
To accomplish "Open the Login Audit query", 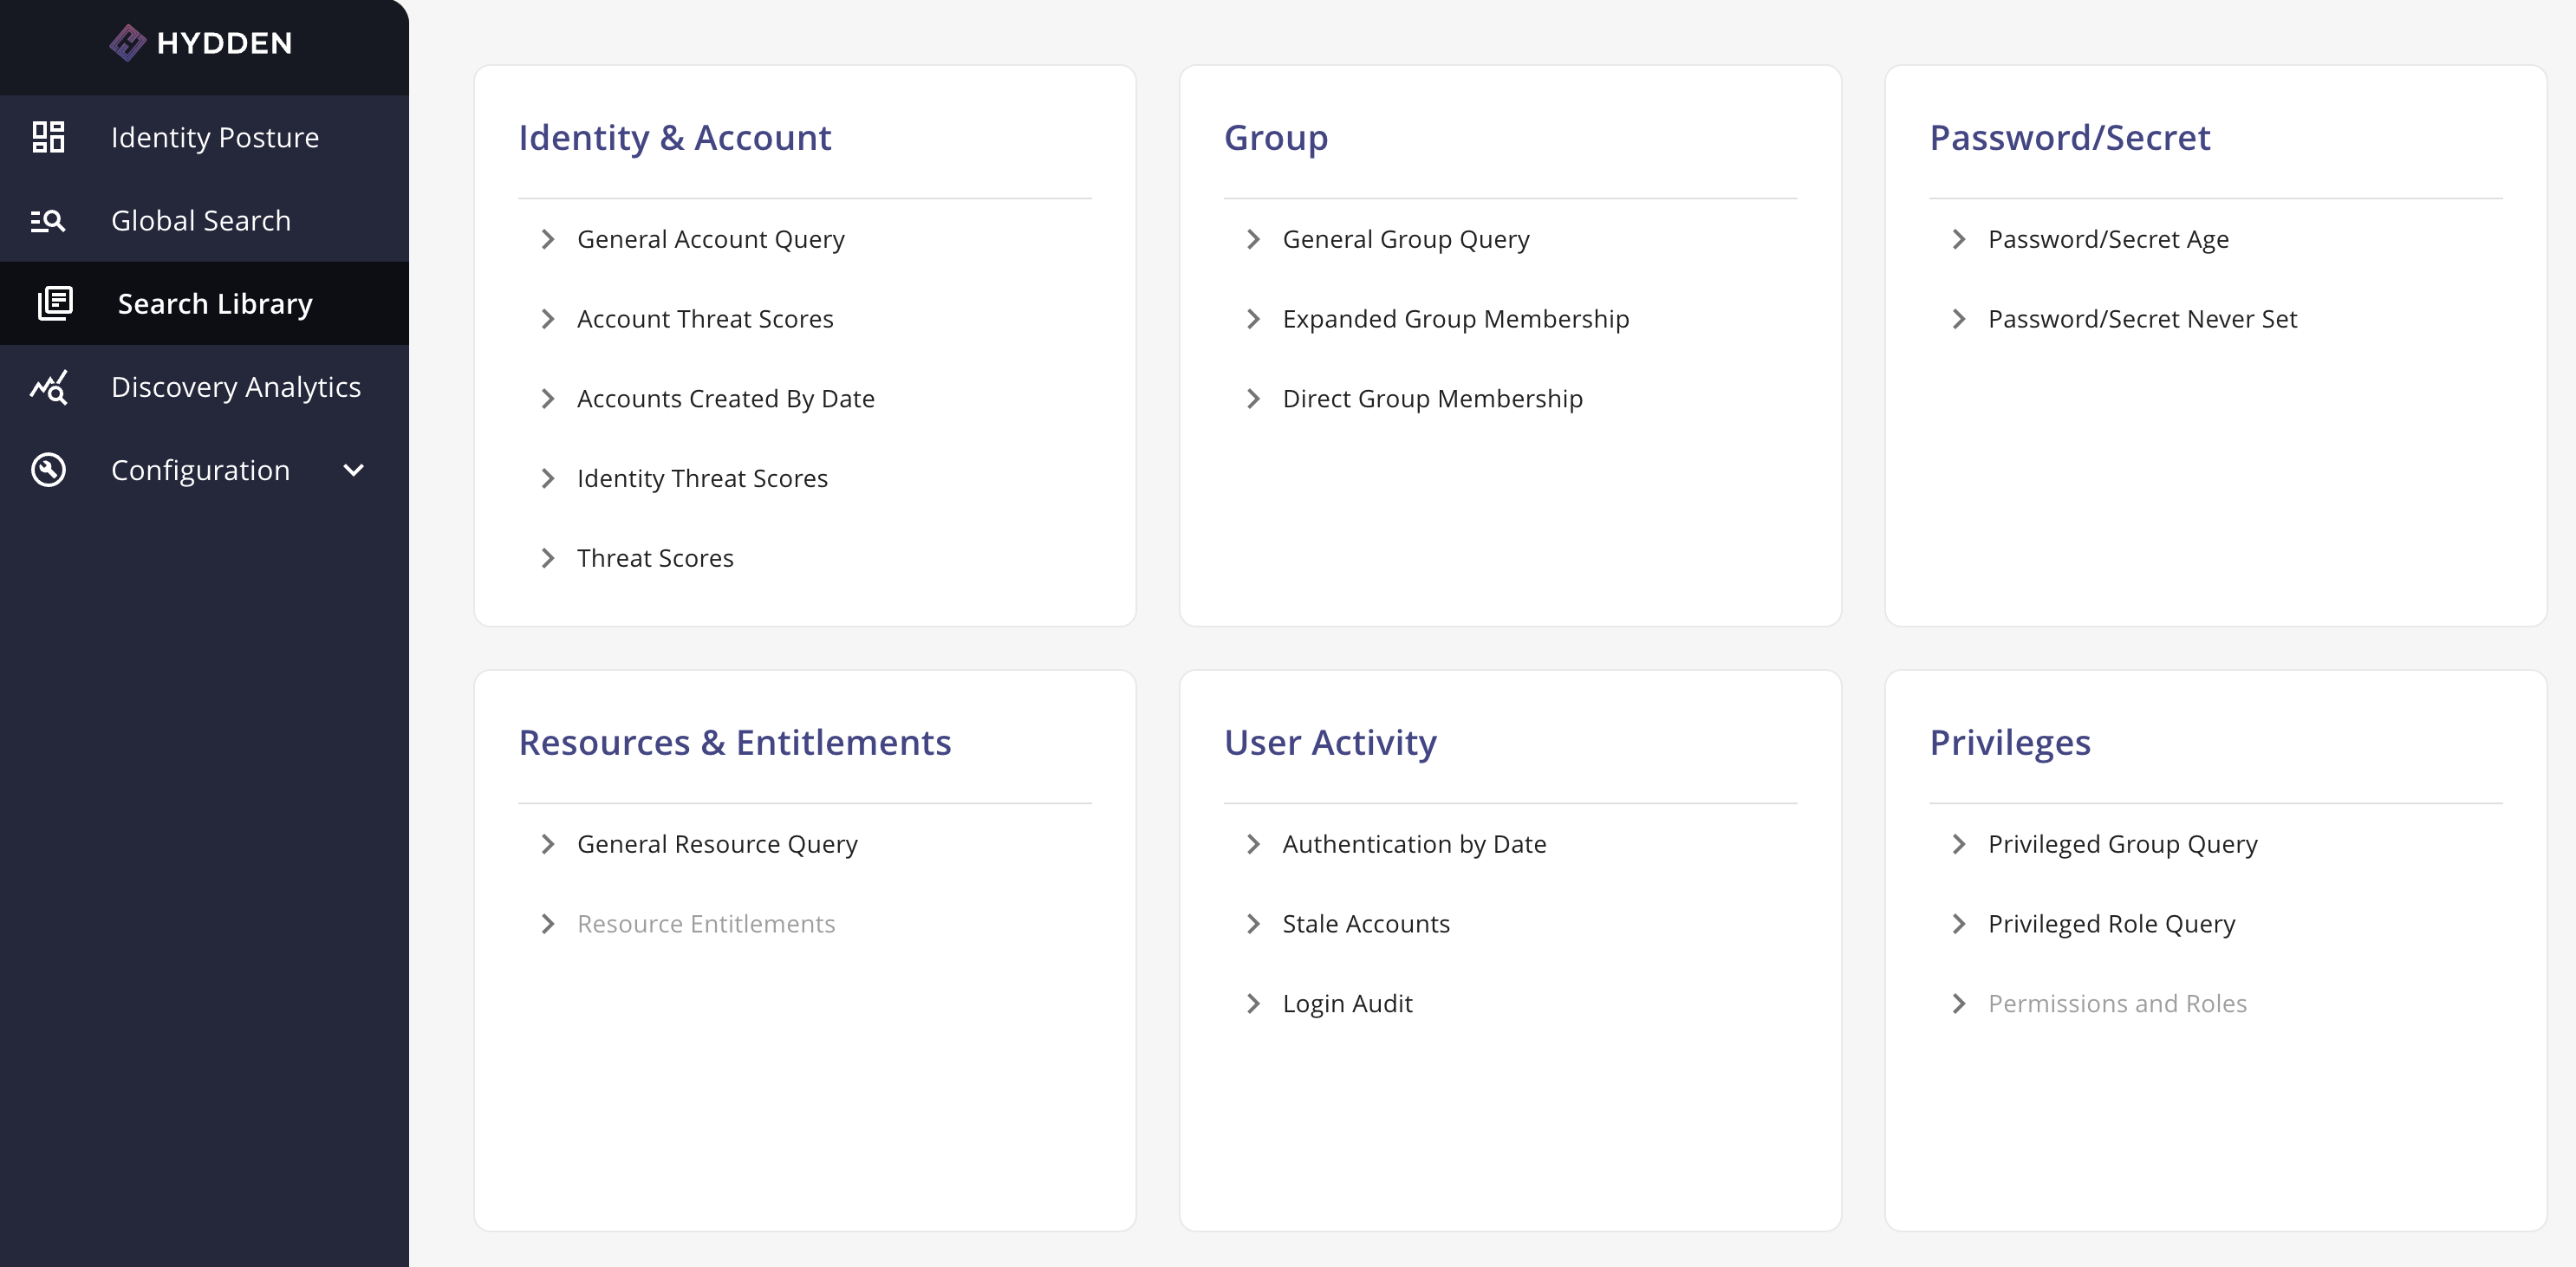I will (x=1347, y=1003).
